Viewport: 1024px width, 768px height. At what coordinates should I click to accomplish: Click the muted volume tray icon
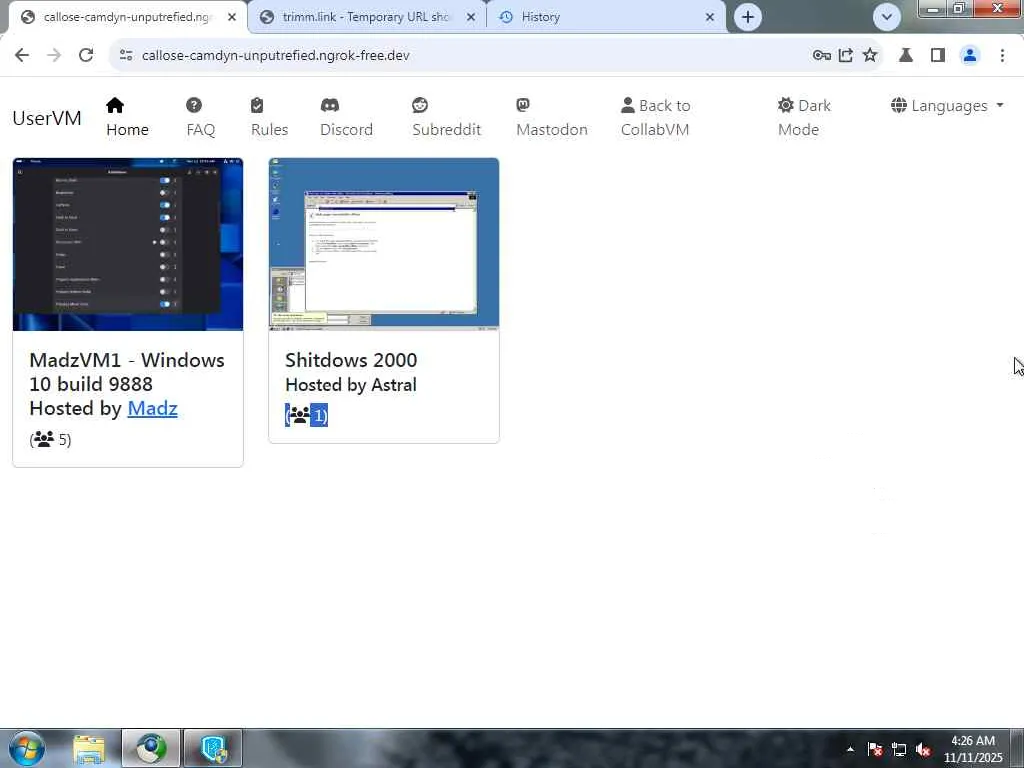point(923,749)
